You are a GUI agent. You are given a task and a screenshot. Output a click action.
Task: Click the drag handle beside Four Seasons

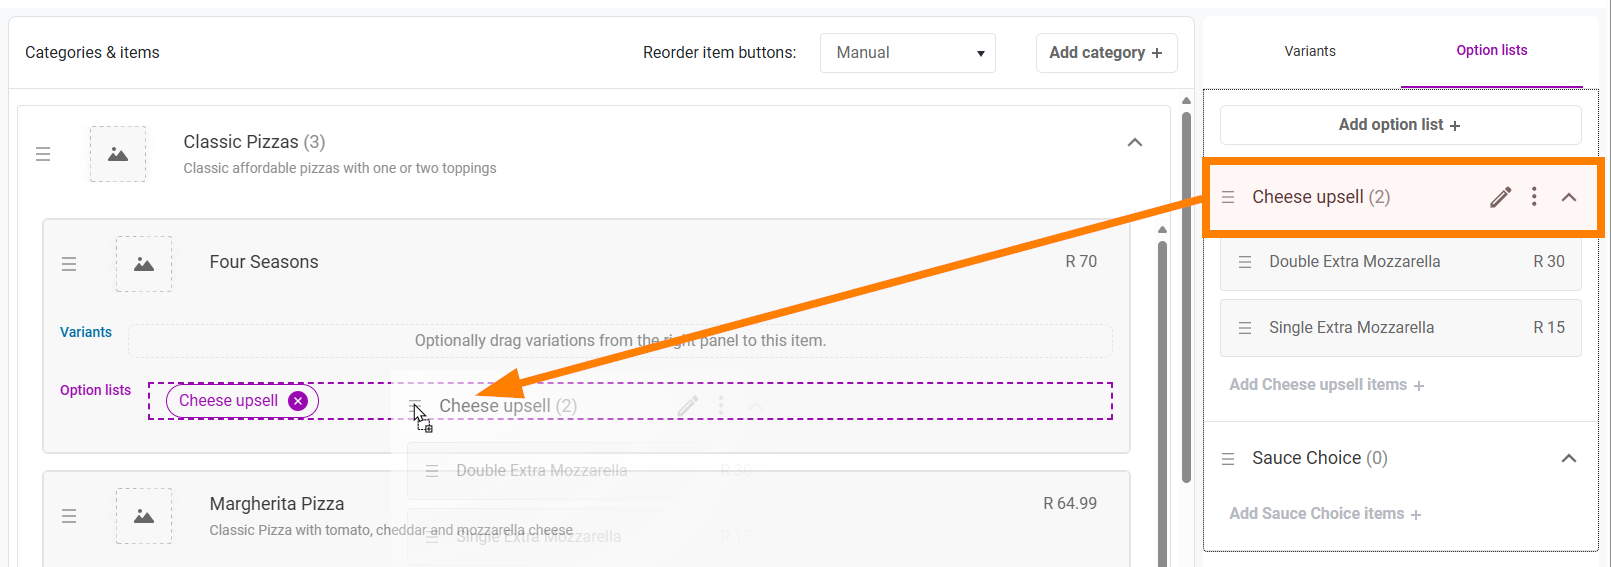[69, 264]
